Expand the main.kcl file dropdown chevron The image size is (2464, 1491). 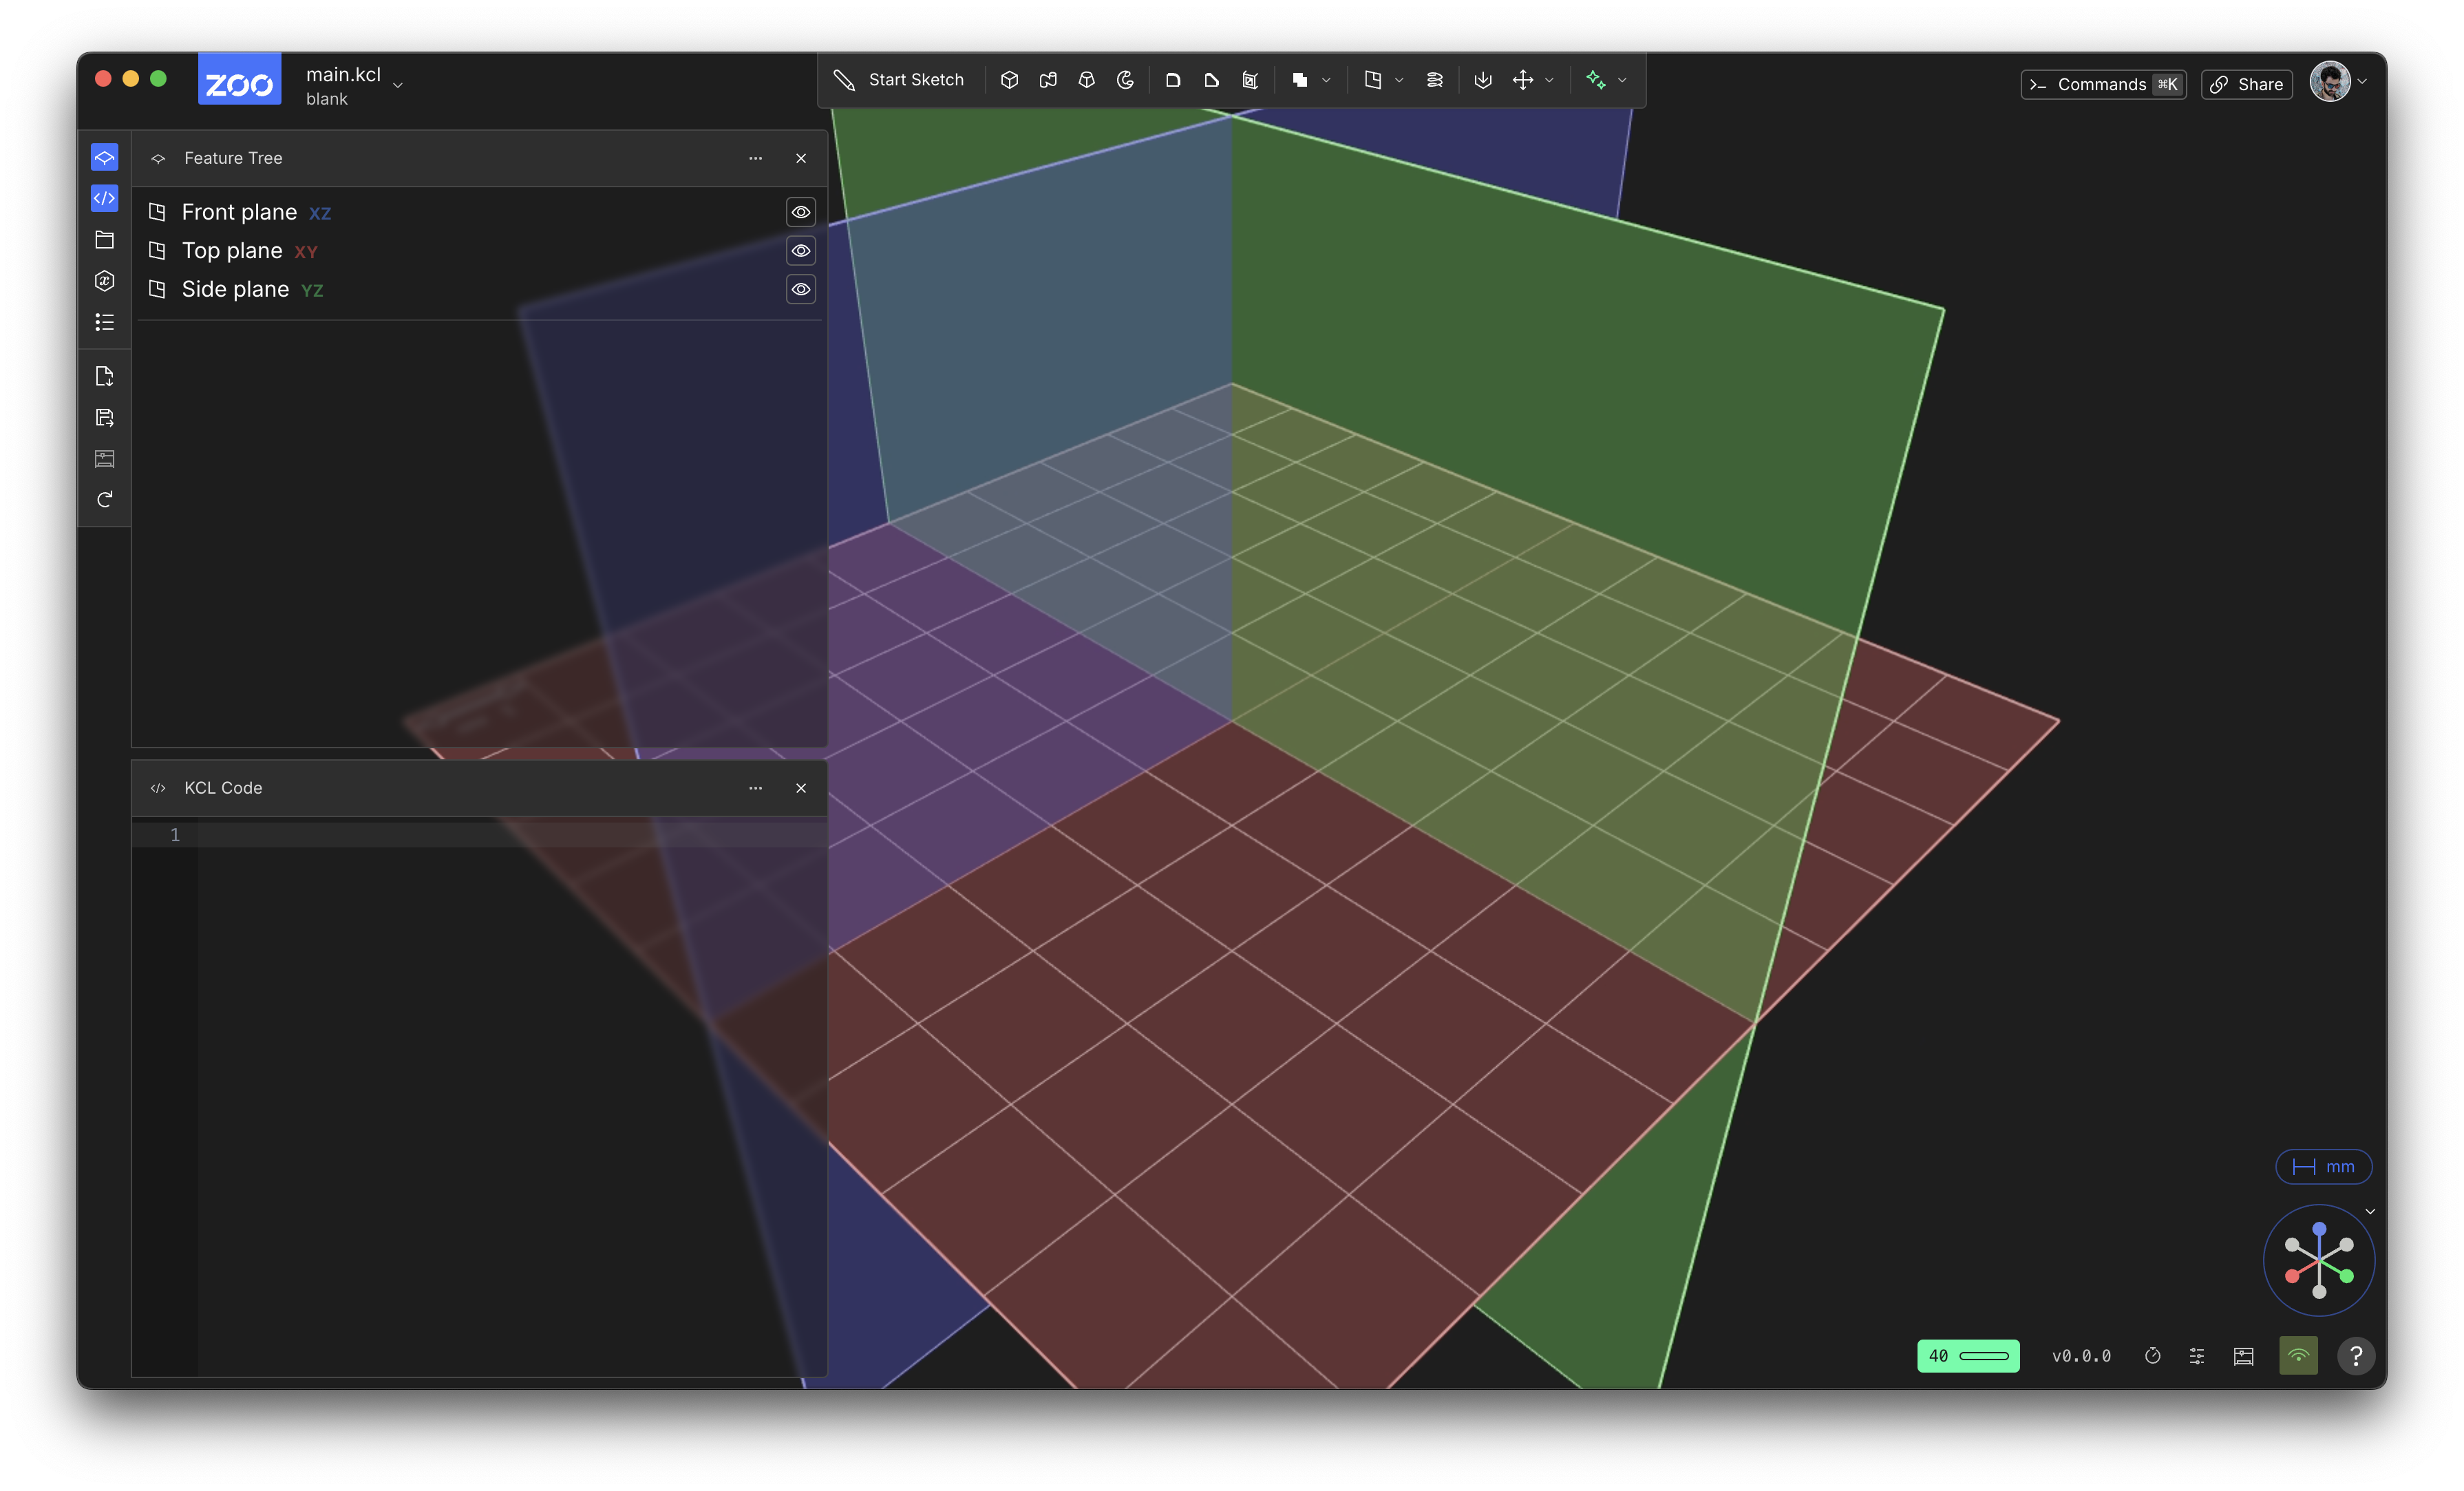(398, 86)
